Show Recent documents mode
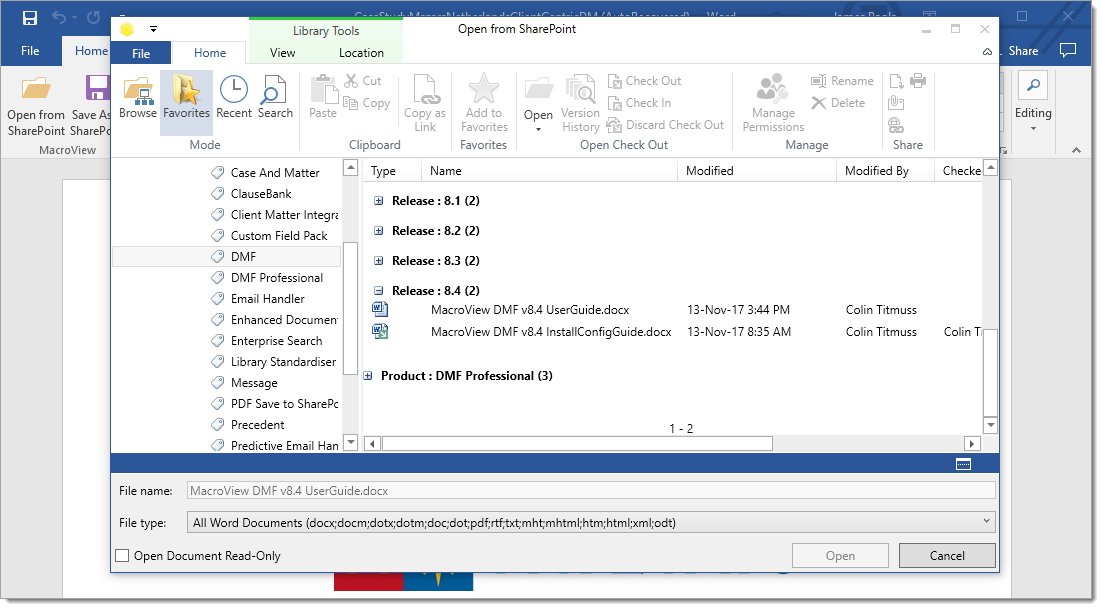This screenshot has width=1102, height=609. 234,98
